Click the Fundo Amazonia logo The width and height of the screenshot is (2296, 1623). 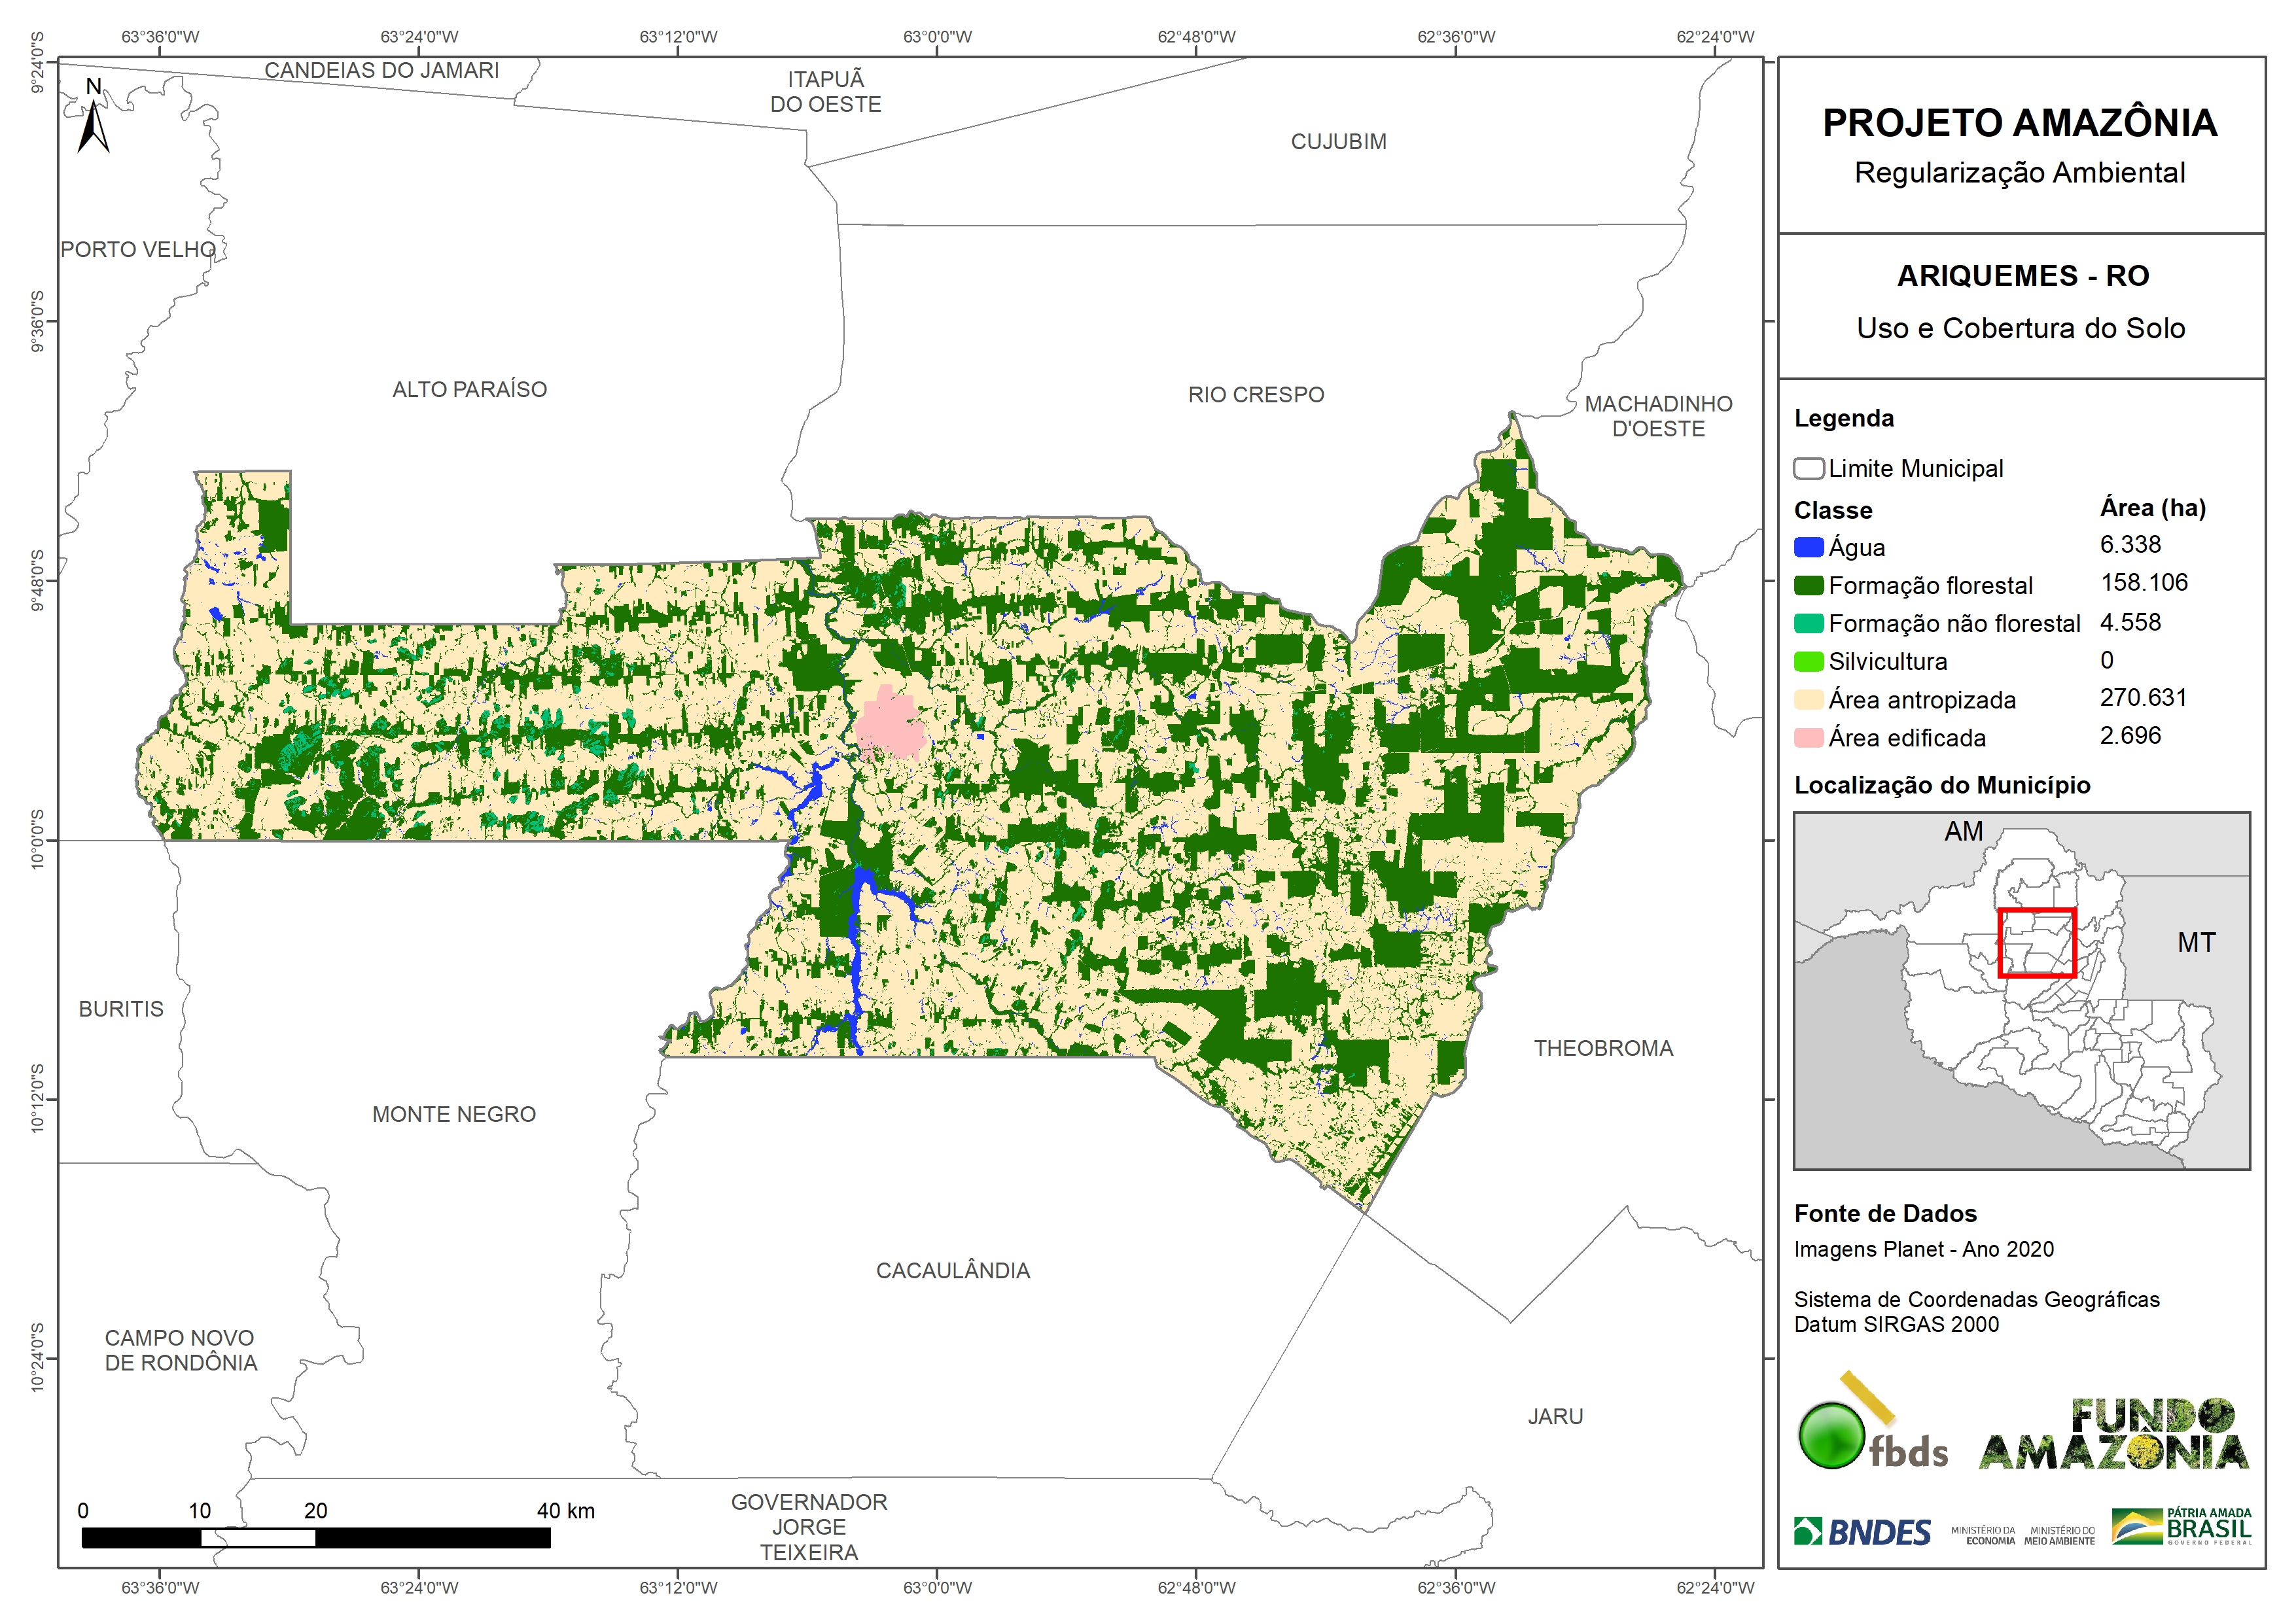point(2114,1435)
